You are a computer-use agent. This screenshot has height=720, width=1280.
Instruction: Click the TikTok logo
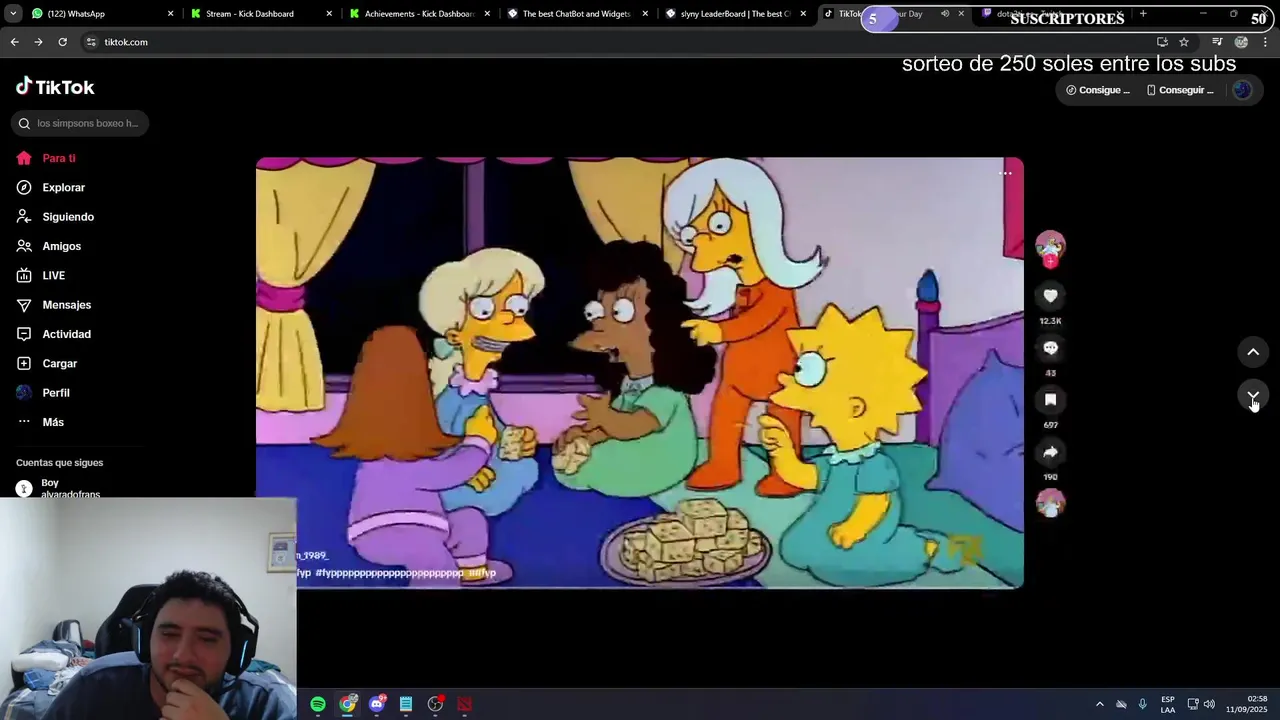pos(55,87)
